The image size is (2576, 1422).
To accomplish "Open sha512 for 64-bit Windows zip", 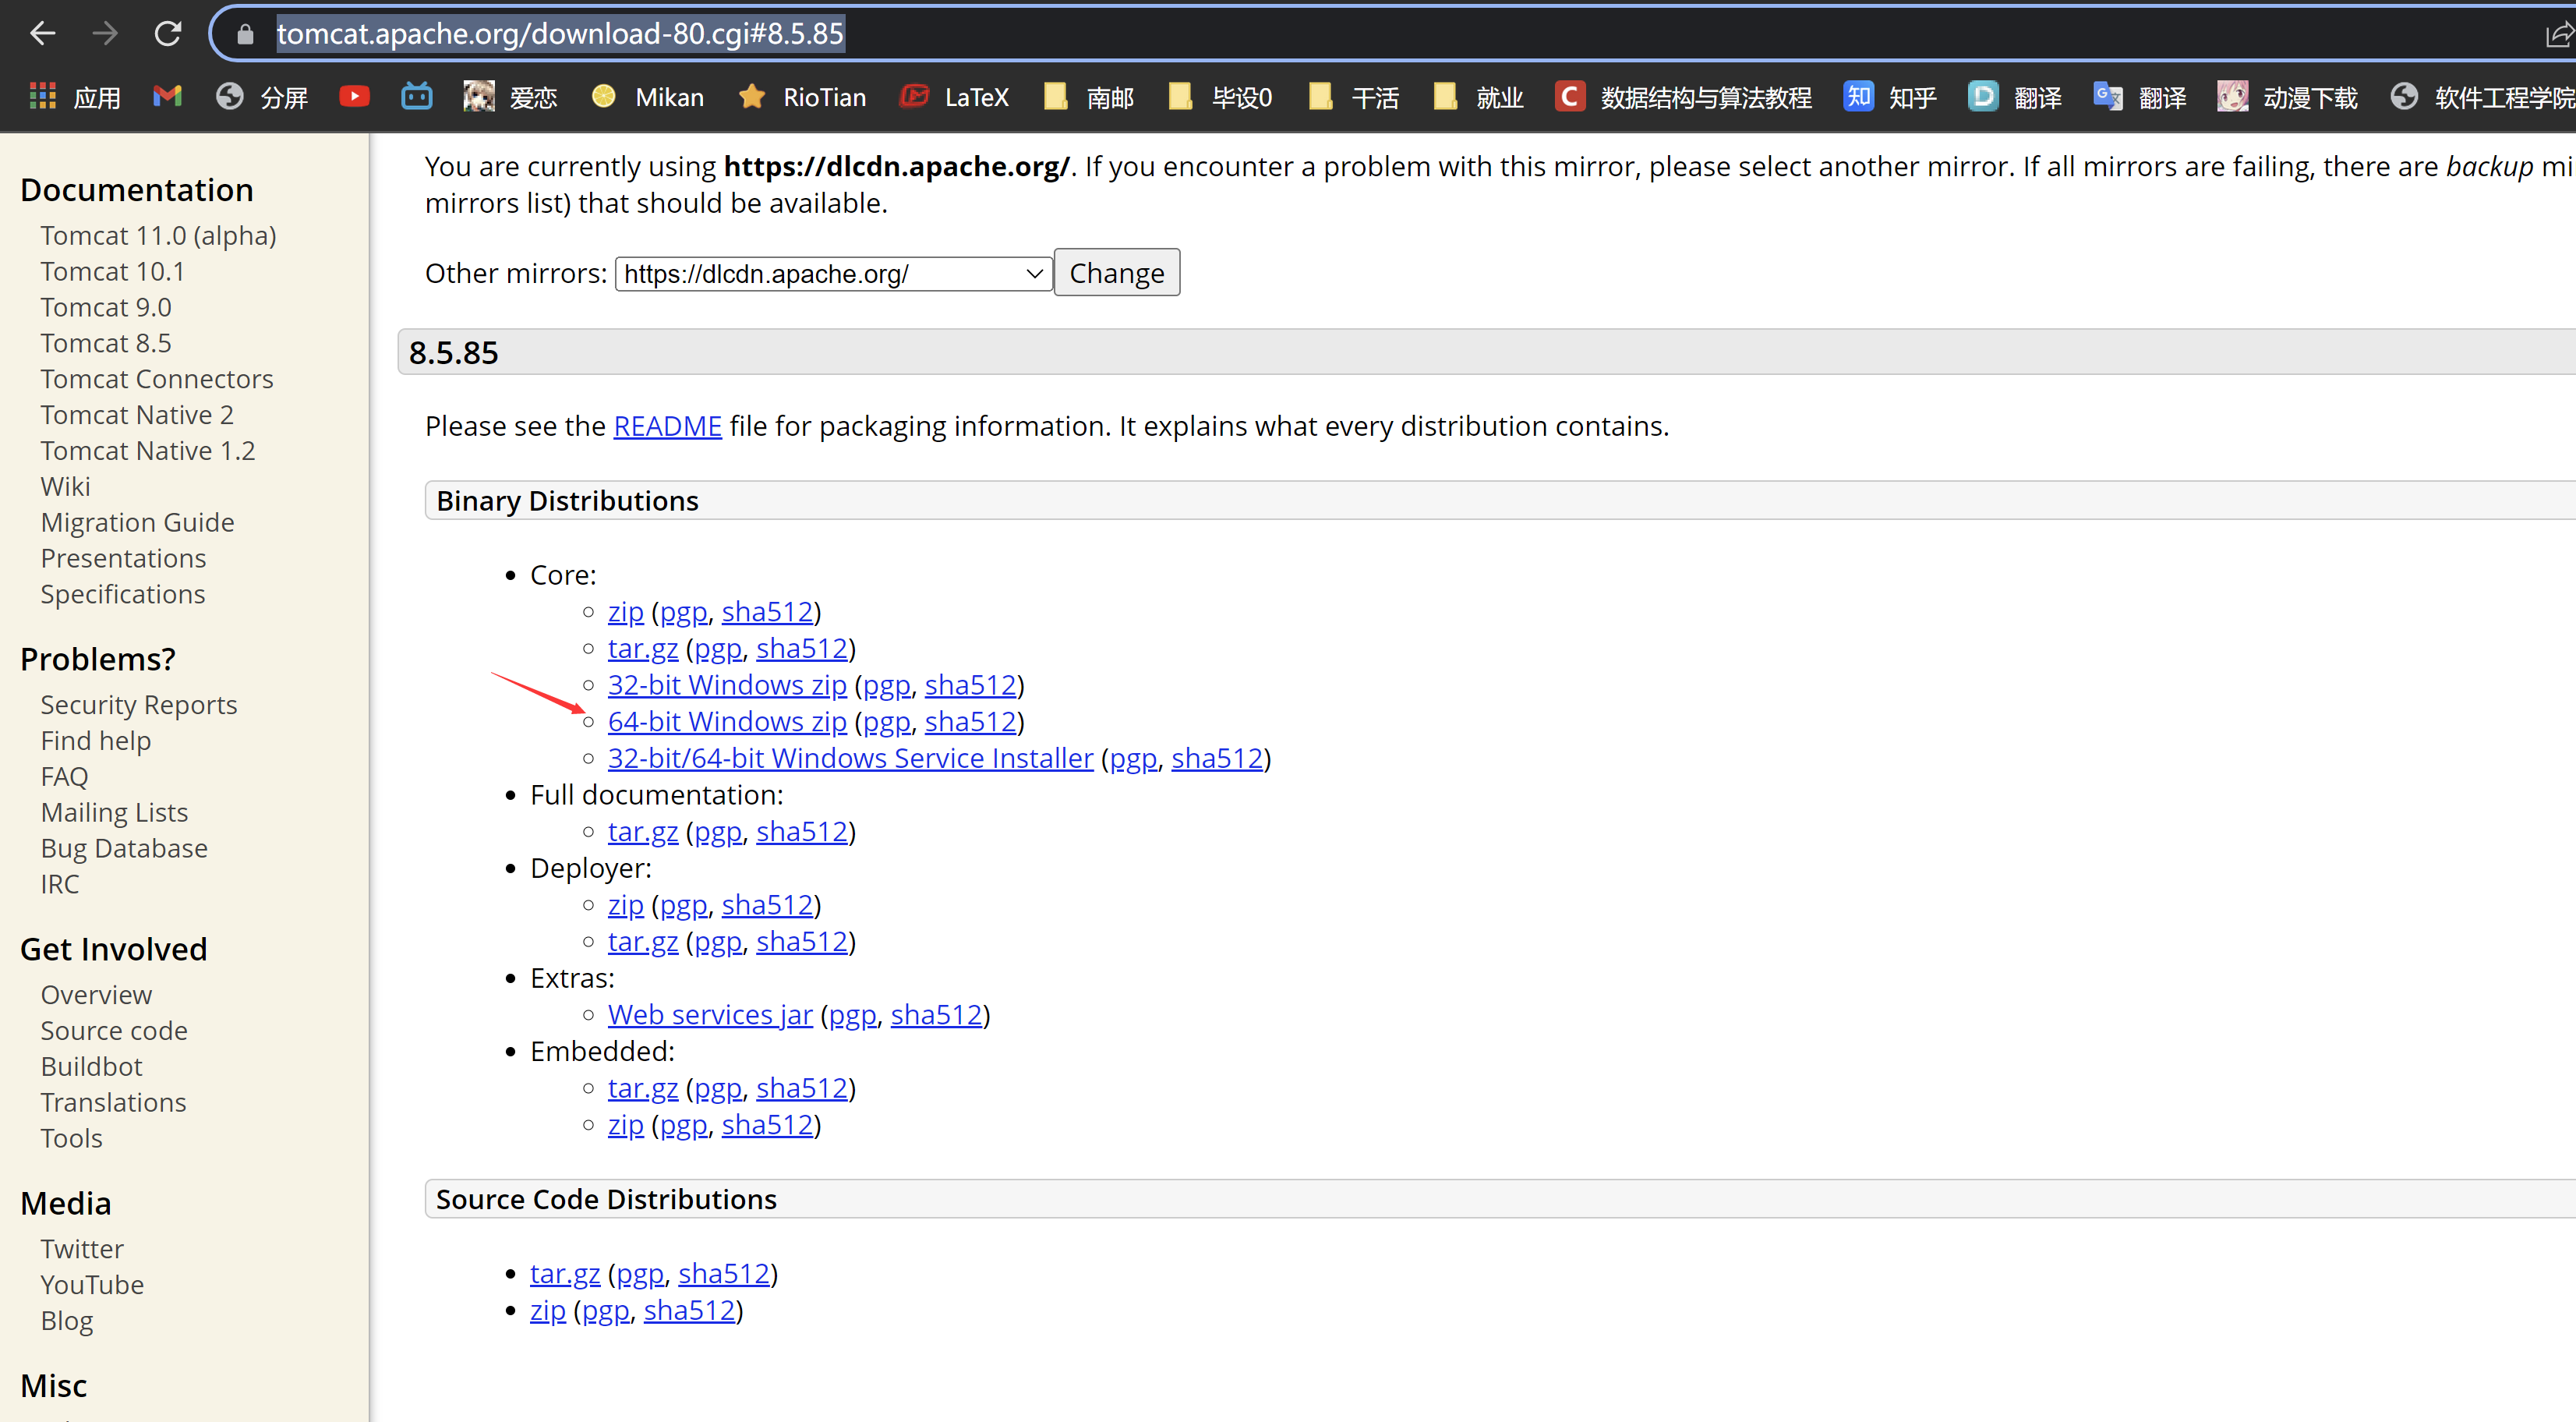I will coord(970,721).
